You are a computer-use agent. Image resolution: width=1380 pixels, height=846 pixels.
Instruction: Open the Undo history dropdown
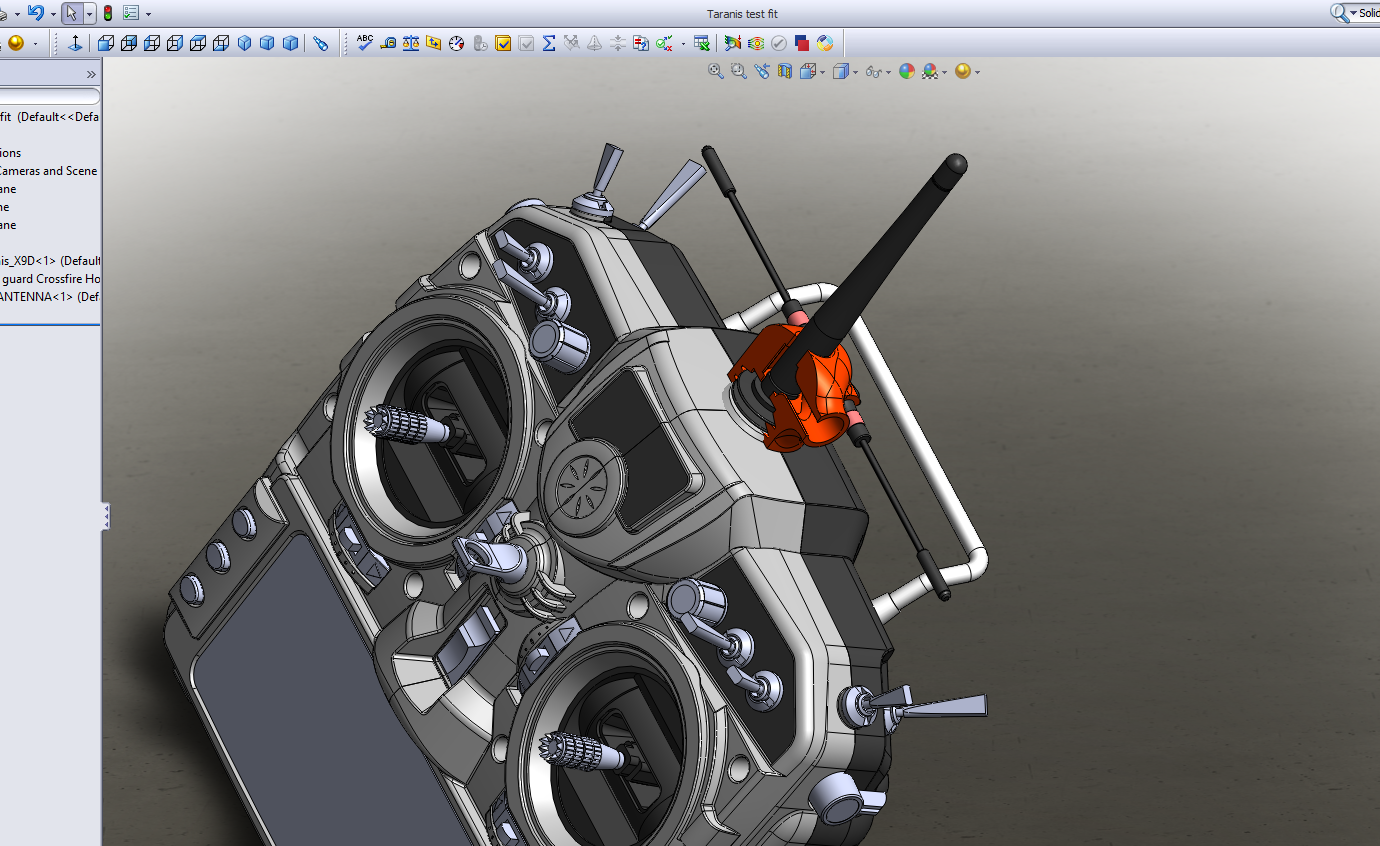[53, 14]
